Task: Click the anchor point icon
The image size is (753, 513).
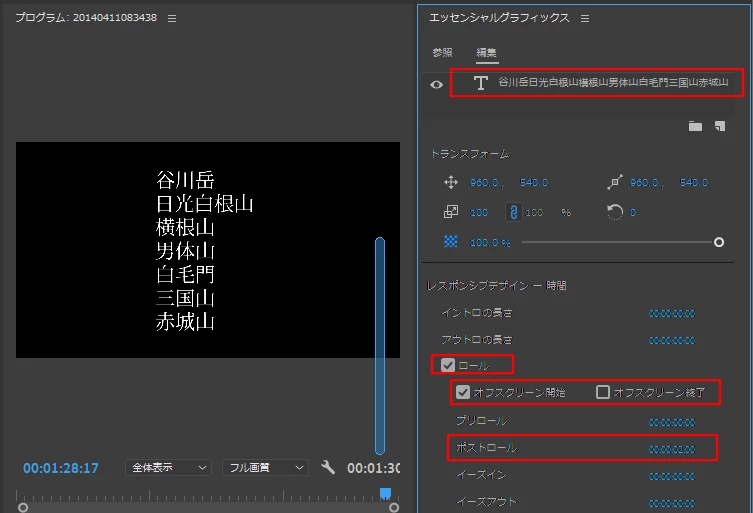Action: (x=615, y=182)
